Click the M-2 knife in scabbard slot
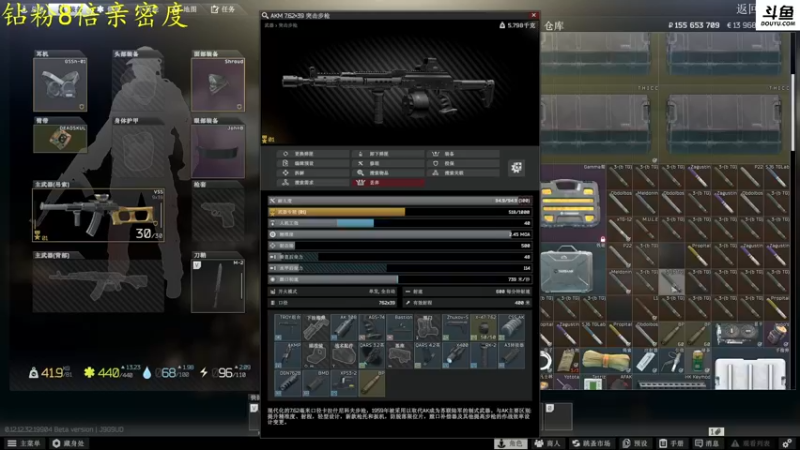Viewport: 800px width, 450px height. [x=218, y=285]
